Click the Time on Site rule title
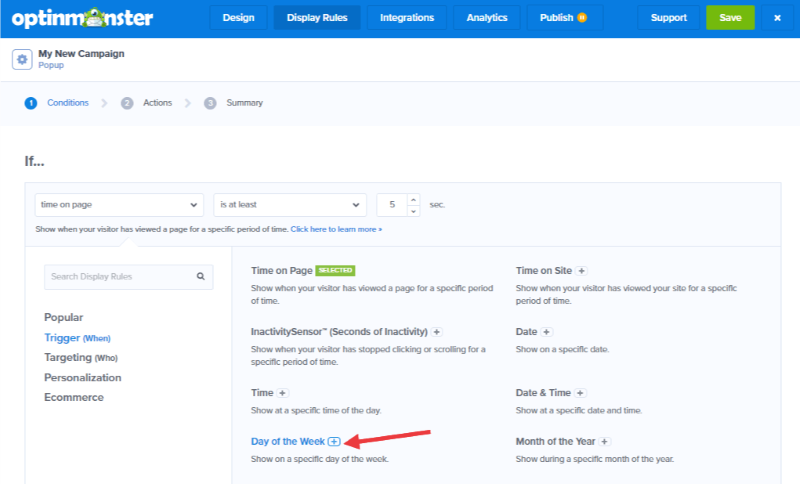This screenshot has height=484, width=800. pyautogui.click(x=543, y=271)
